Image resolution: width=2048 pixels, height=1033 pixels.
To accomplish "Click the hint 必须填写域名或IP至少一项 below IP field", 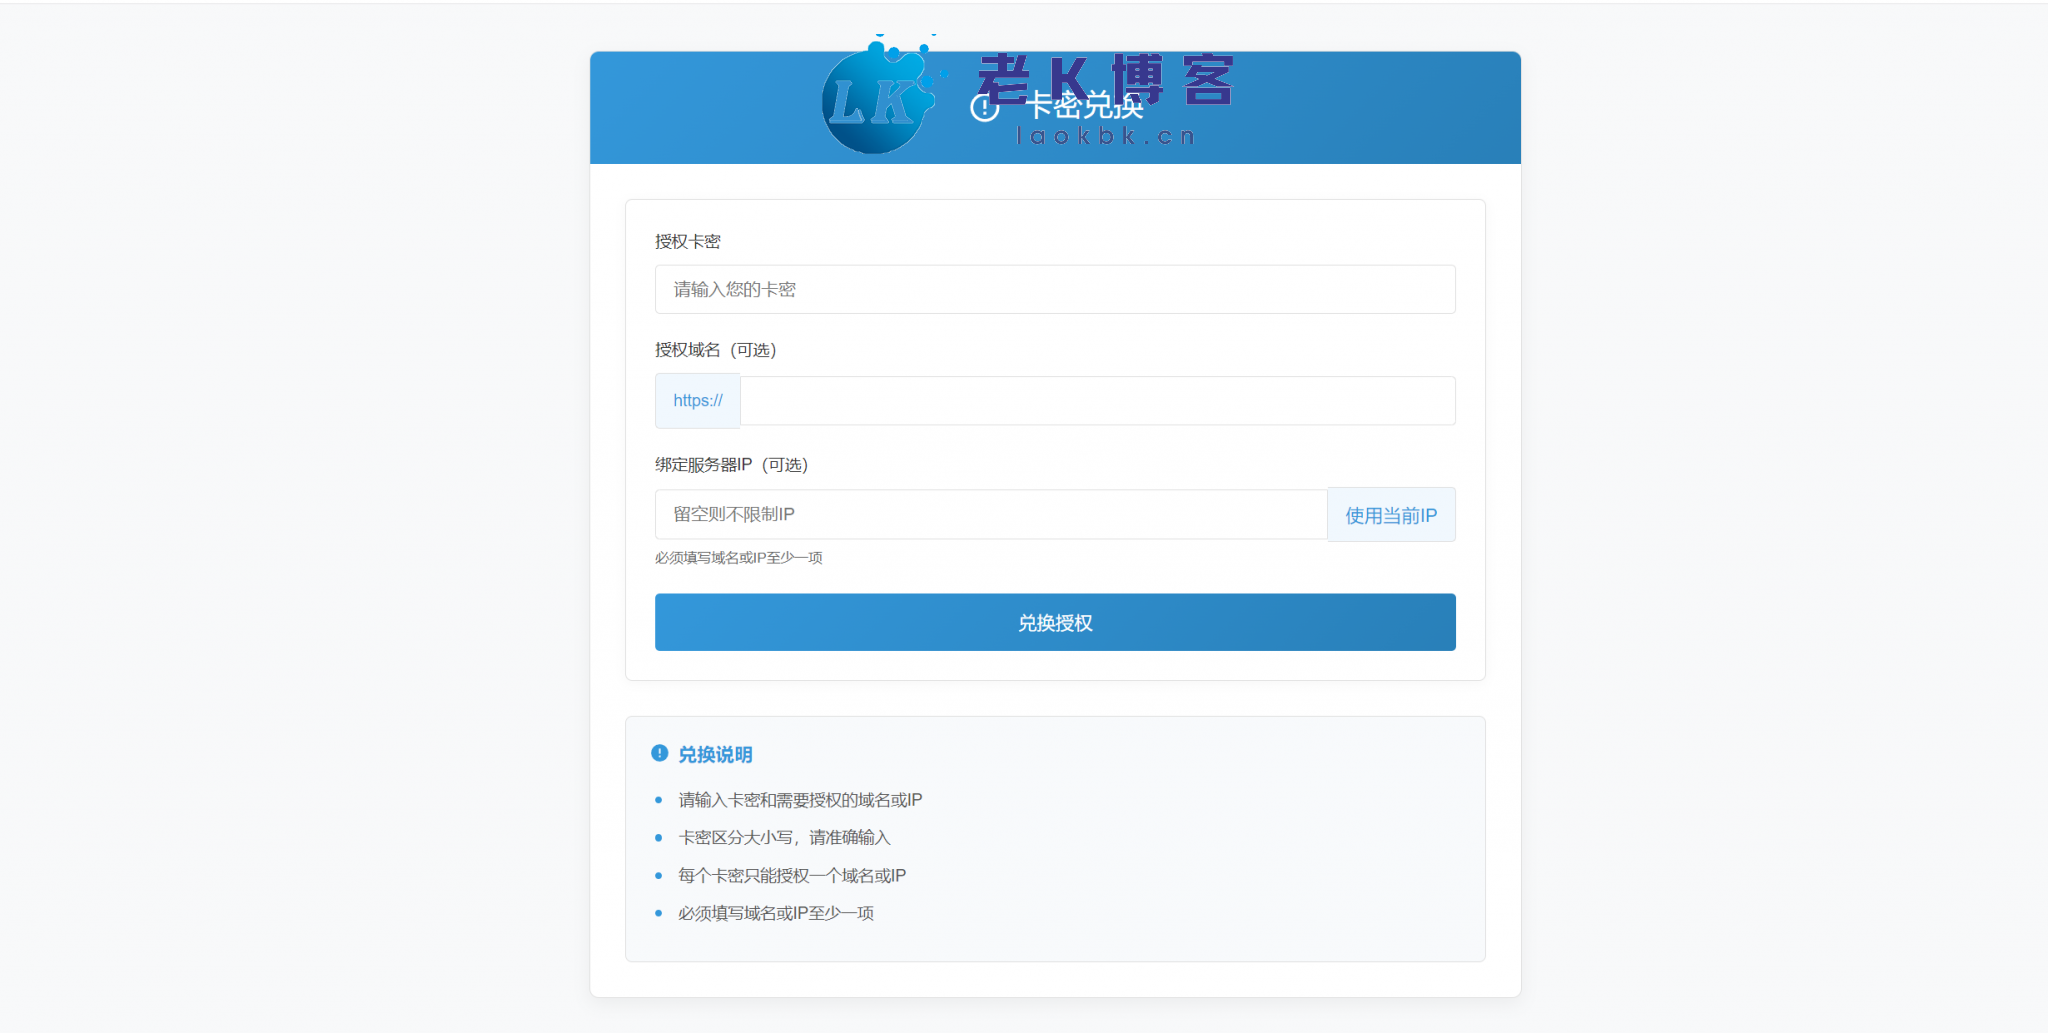I will (739, 557).
